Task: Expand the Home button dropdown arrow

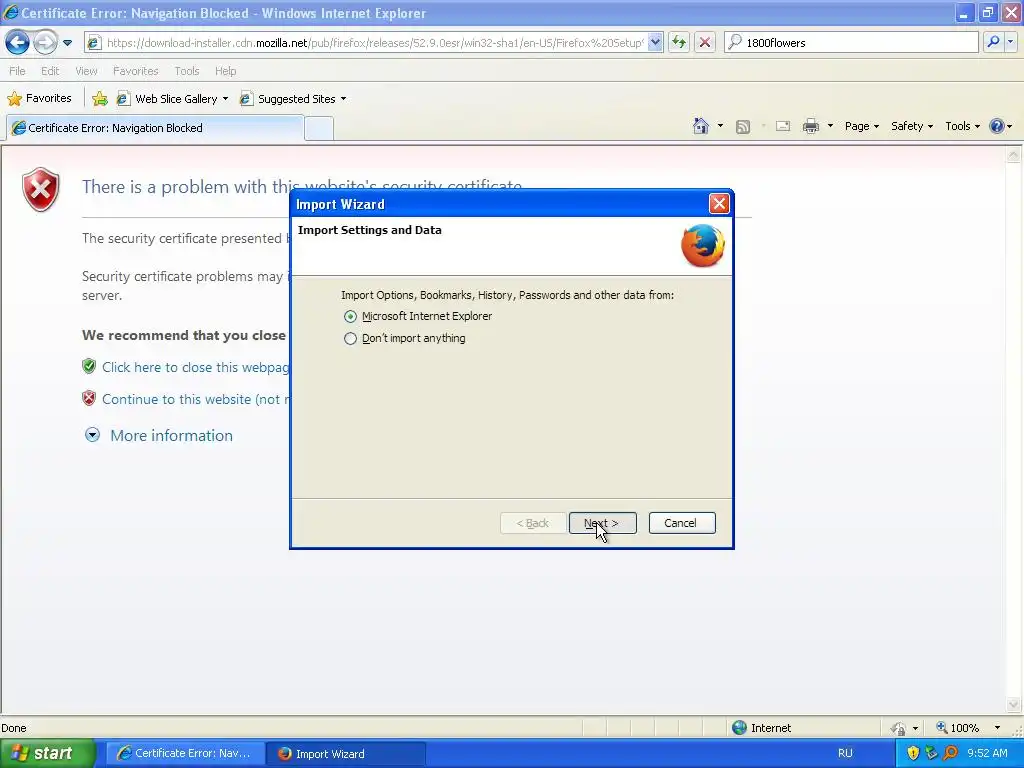Action: click(720, 126)
